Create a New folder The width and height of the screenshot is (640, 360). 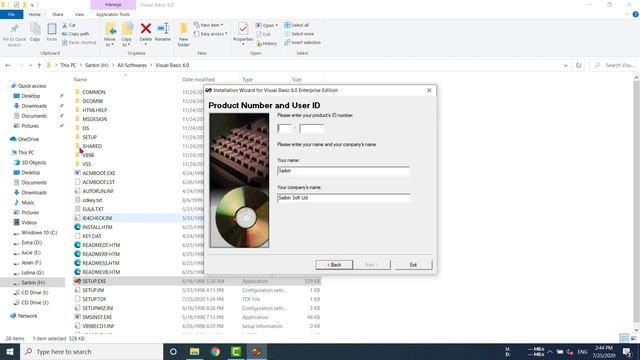pos(184,34)
